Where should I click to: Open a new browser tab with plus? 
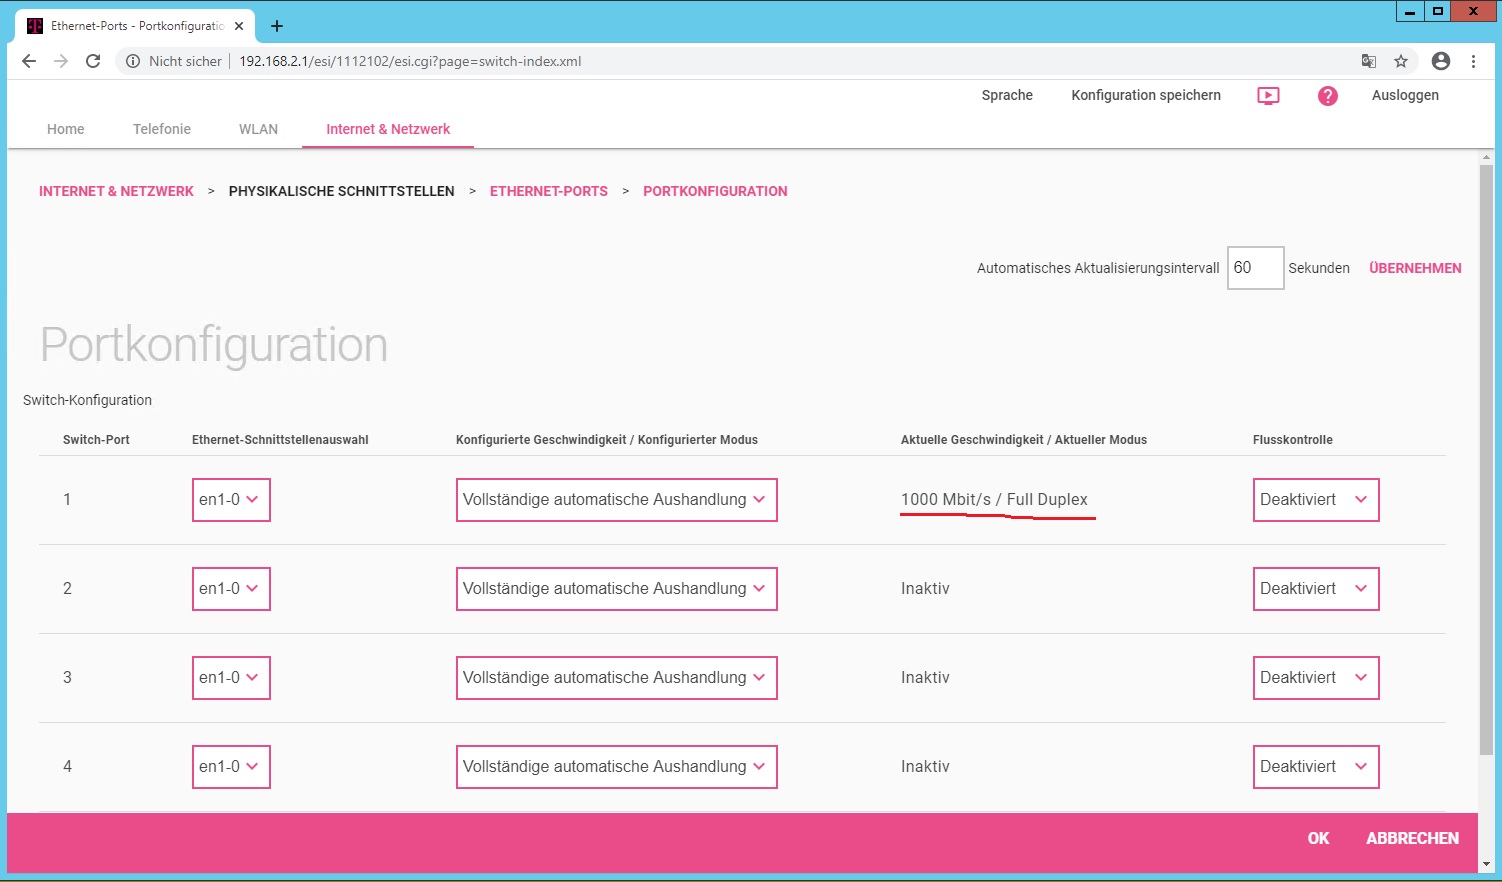click(x=277, y=26)
